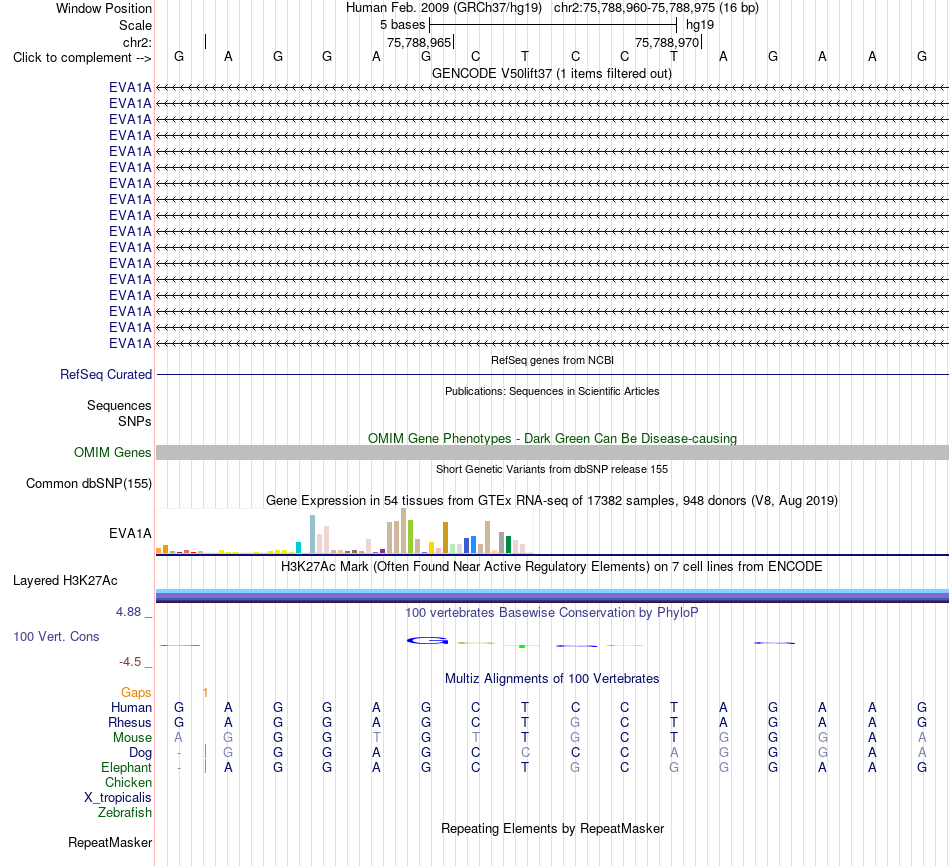Select the 'Chicken' alignment row label

[128, 783]
